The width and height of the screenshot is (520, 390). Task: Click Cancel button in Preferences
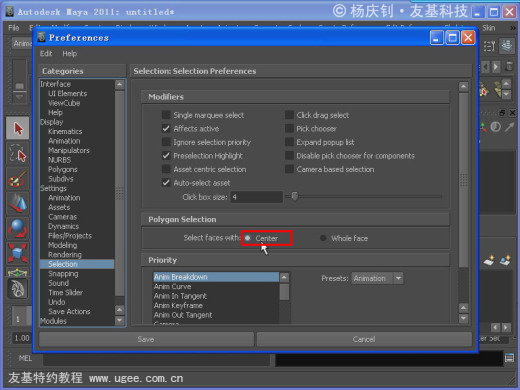[364, 339]
